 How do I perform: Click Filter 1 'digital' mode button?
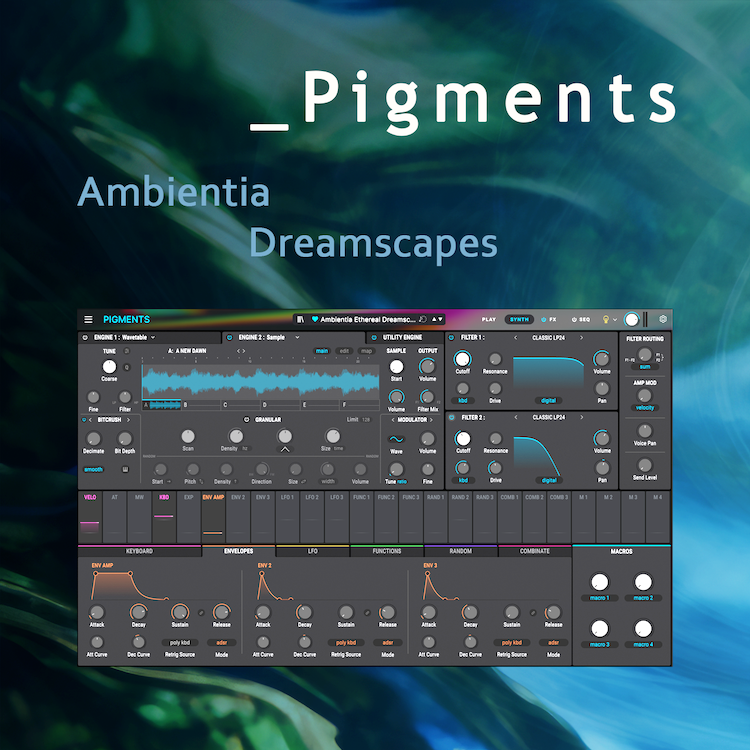coord(549,400)
